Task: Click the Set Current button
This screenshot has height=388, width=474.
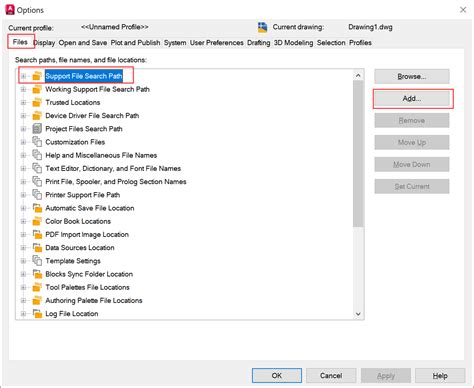Action: point(412,186)
